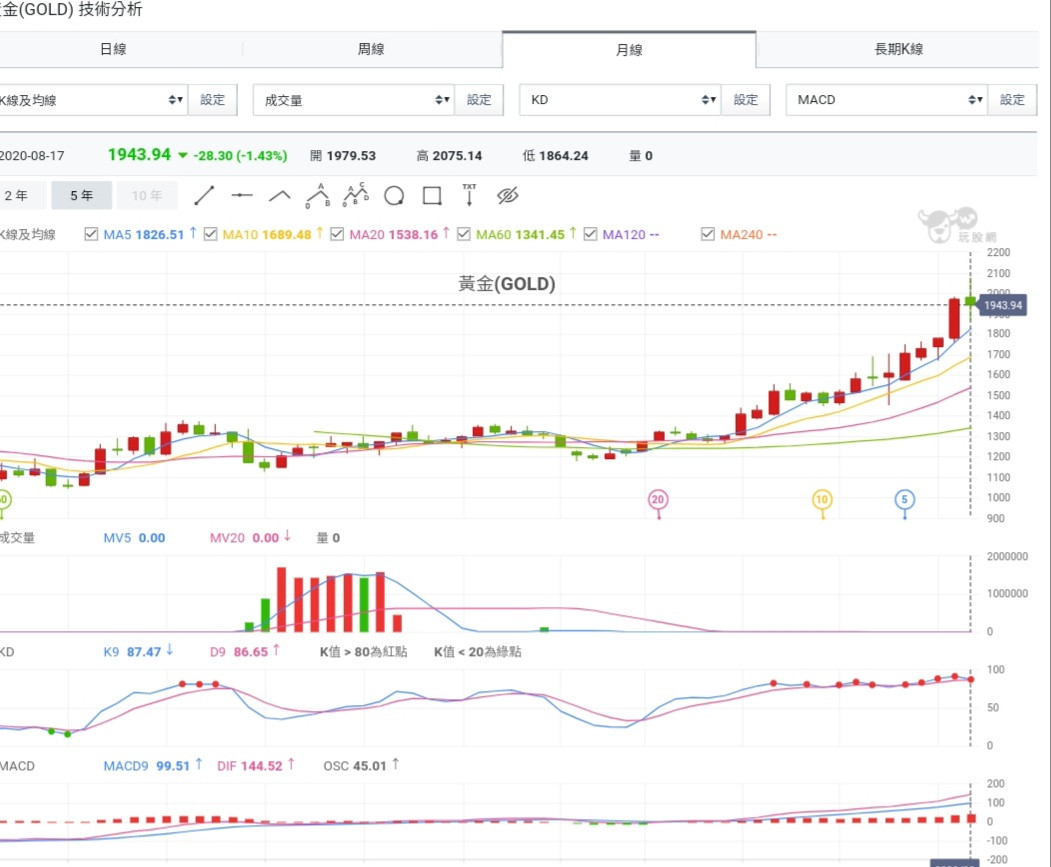Screen dimensions: 1051x867
Task: Select the ABC wave pattern tool
Action: tap(318, 196)
